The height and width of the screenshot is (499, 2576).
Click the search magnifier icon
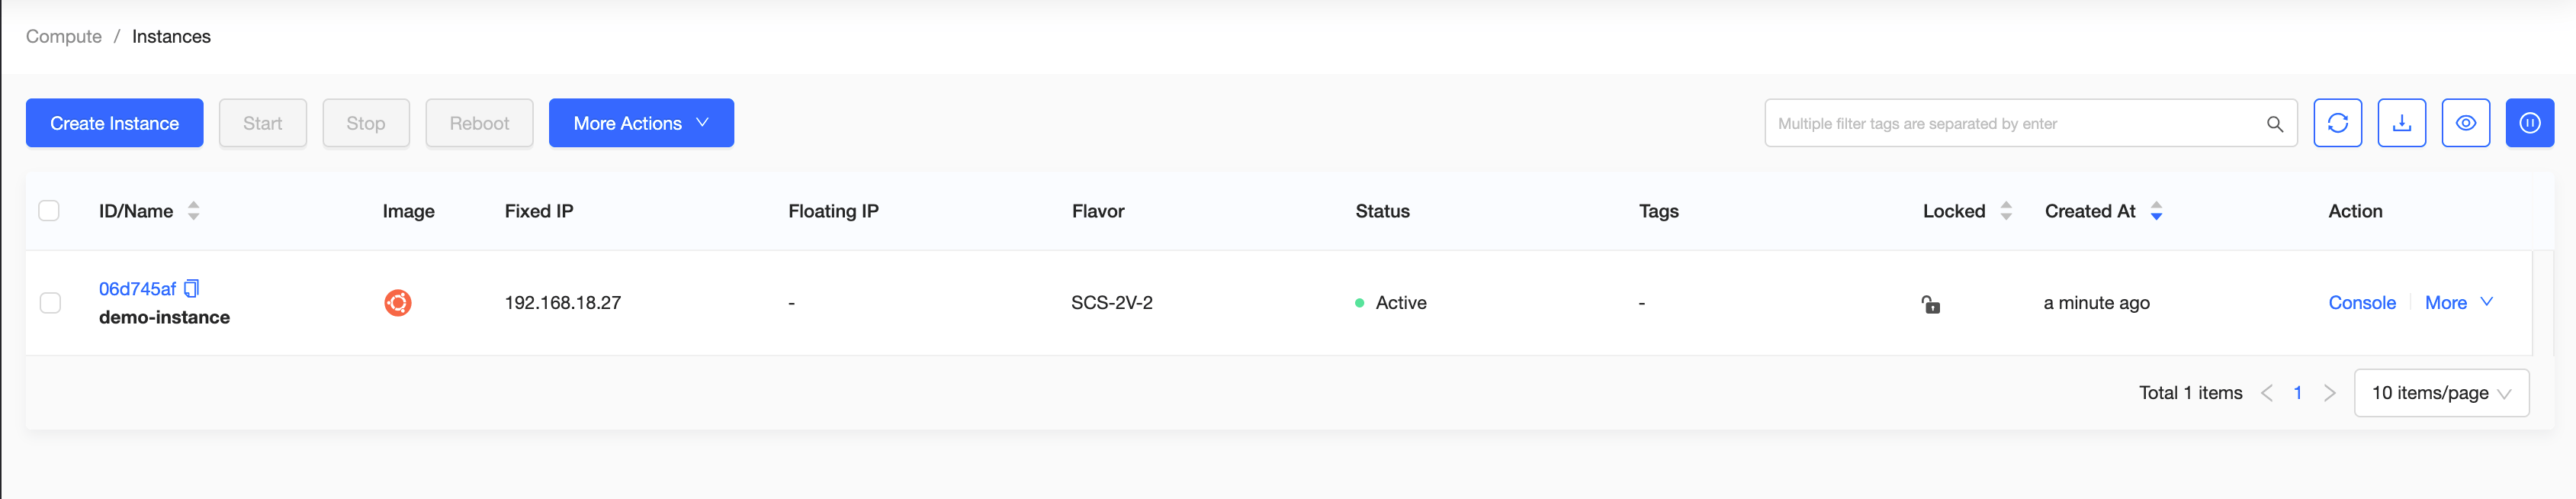[2274, 124]
